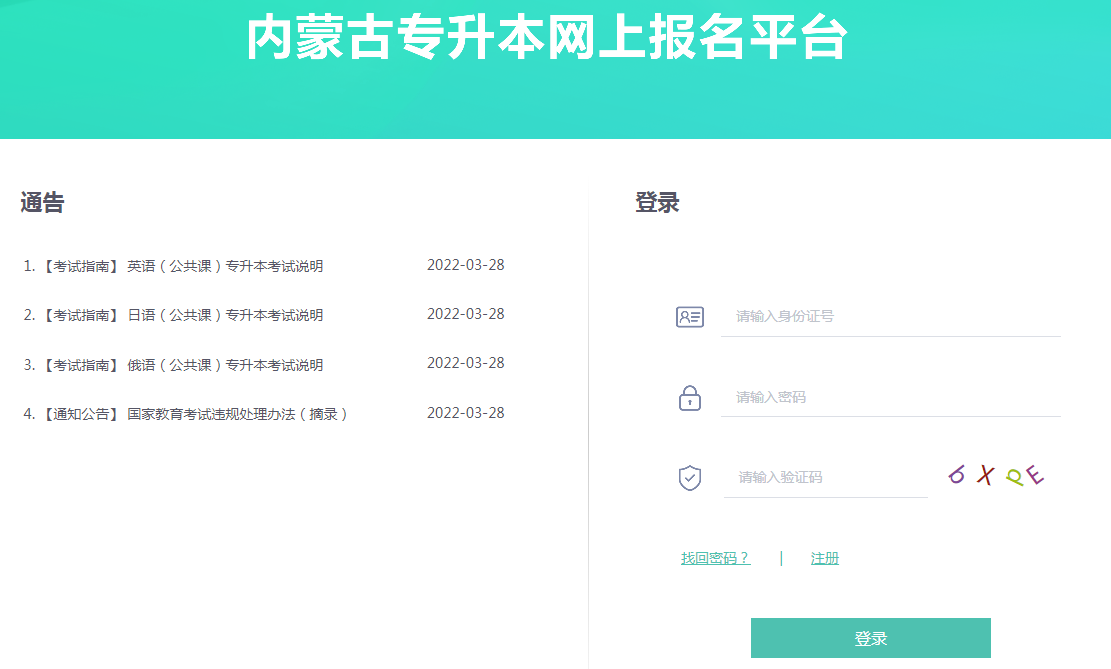Click the padlock icon next to the password field
The image size is (1111, 669).
(689, 397)
